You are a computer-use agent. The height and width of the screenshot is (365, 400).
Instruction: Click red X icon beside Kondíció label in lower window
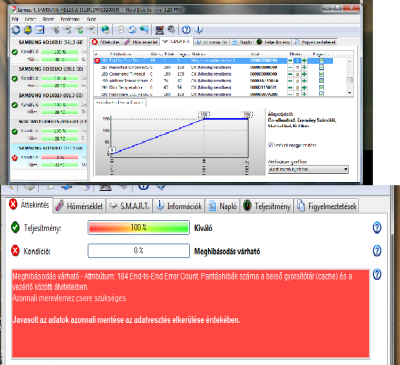[x=15, y=251]
